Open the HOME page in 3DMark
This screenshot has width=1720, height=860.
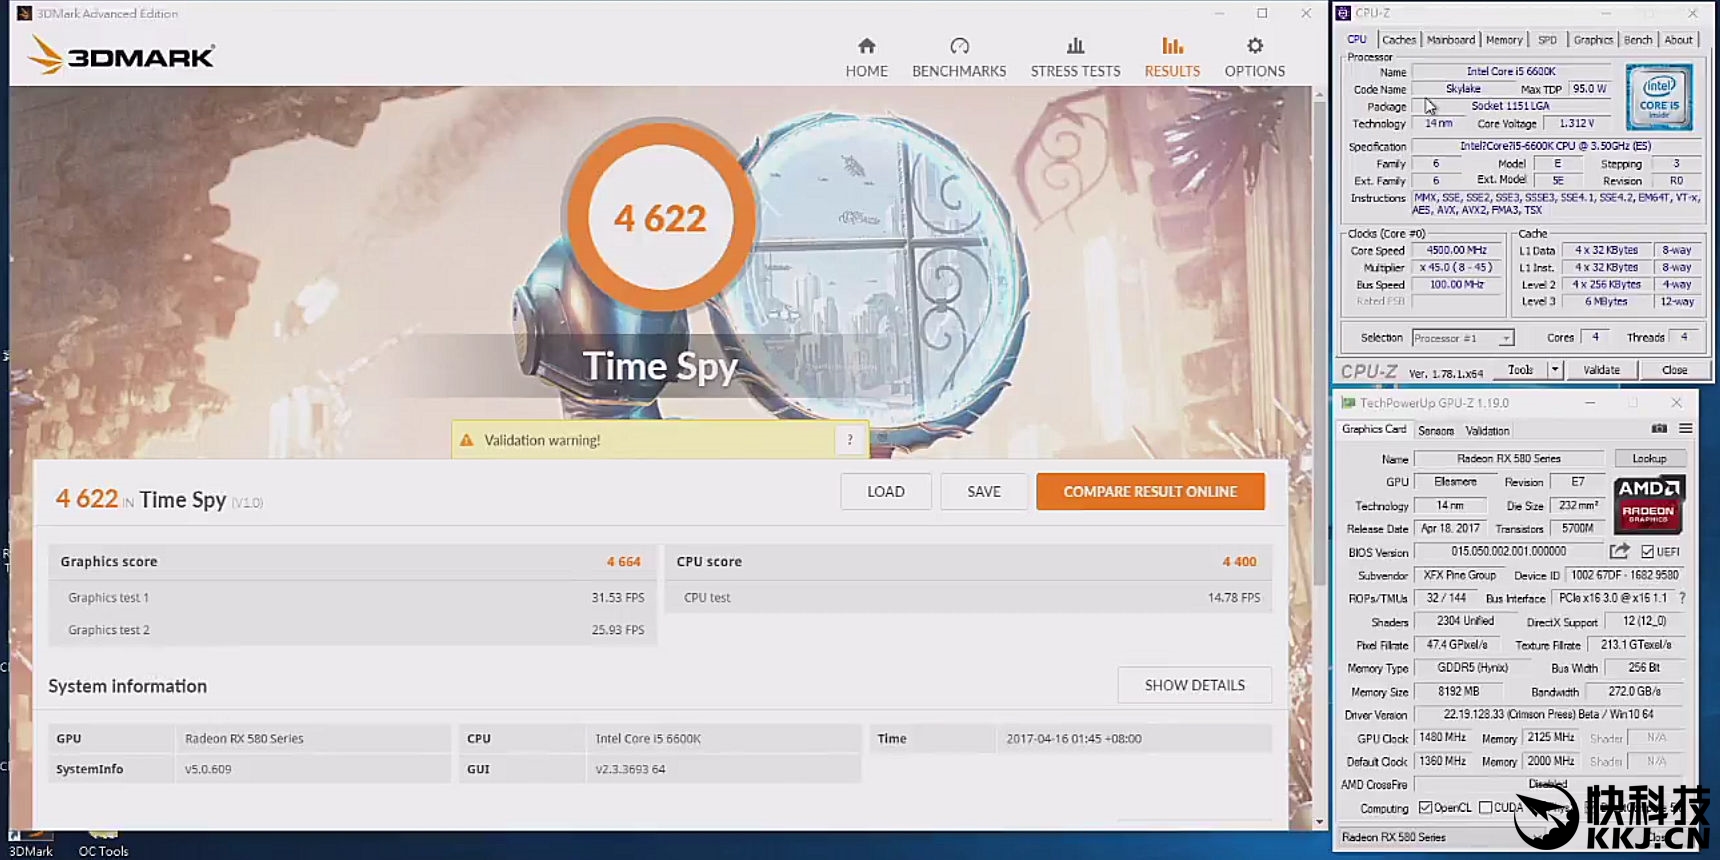(x=866, y=58)
